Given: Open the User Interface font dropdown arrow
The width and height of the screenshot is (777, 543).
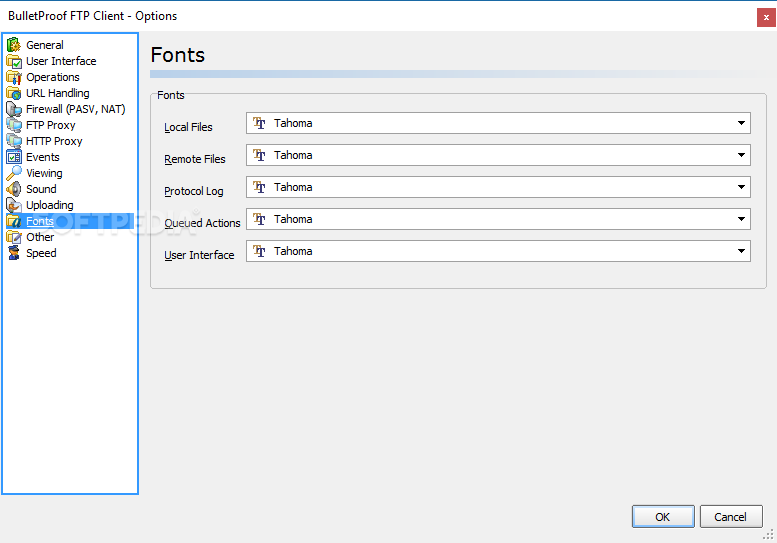Looking at the screenshot, I should (x=741, y=251).
